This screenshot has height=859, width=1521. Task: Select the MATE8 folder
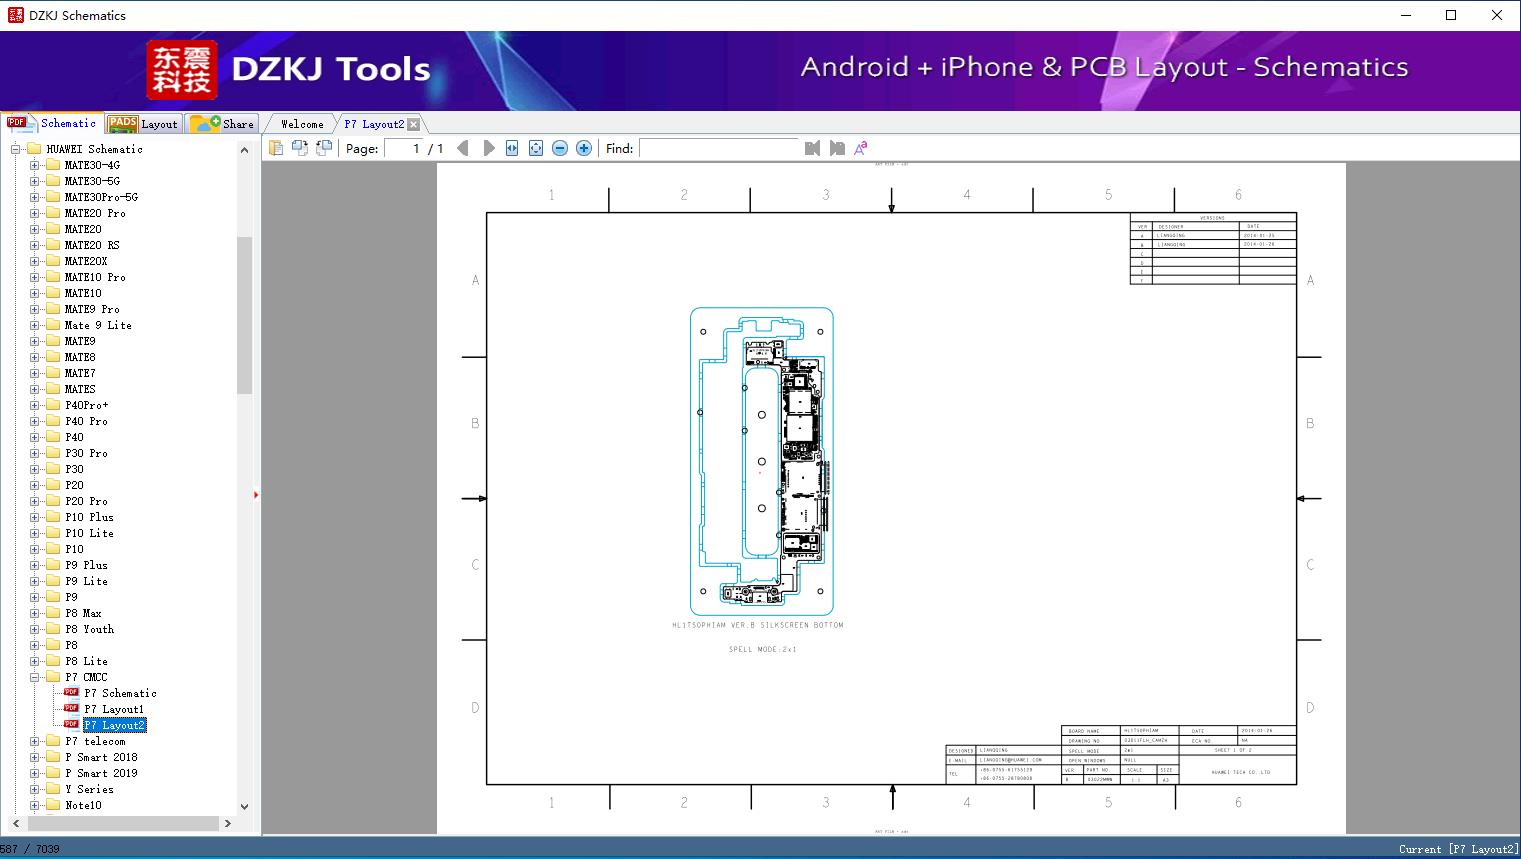(x=80, y=357)
